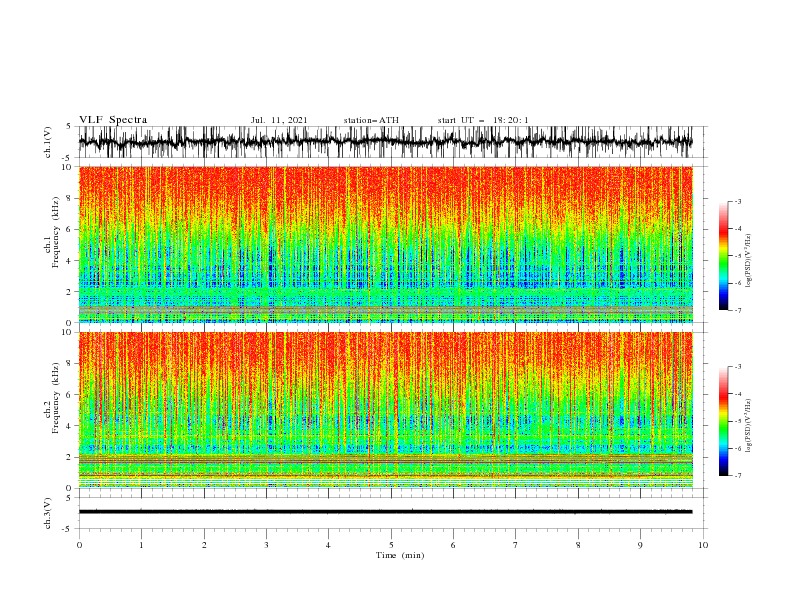Click the time axis tick label "5"
792x612 pixels.
pyautogui.click(x=391, y=545)
